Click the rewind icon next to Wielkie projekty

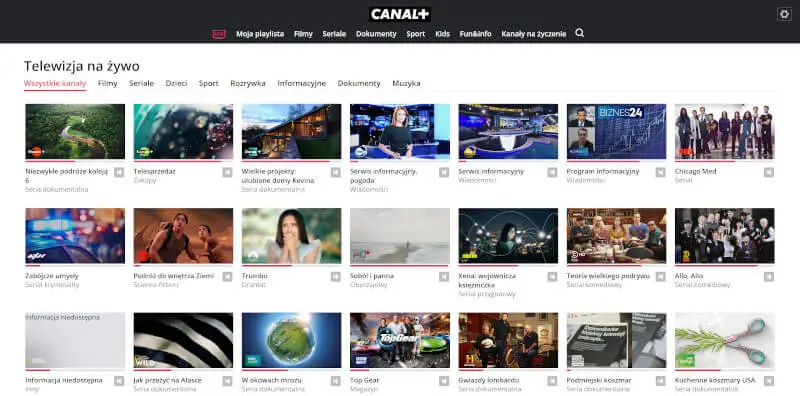[x=336, y=172]
